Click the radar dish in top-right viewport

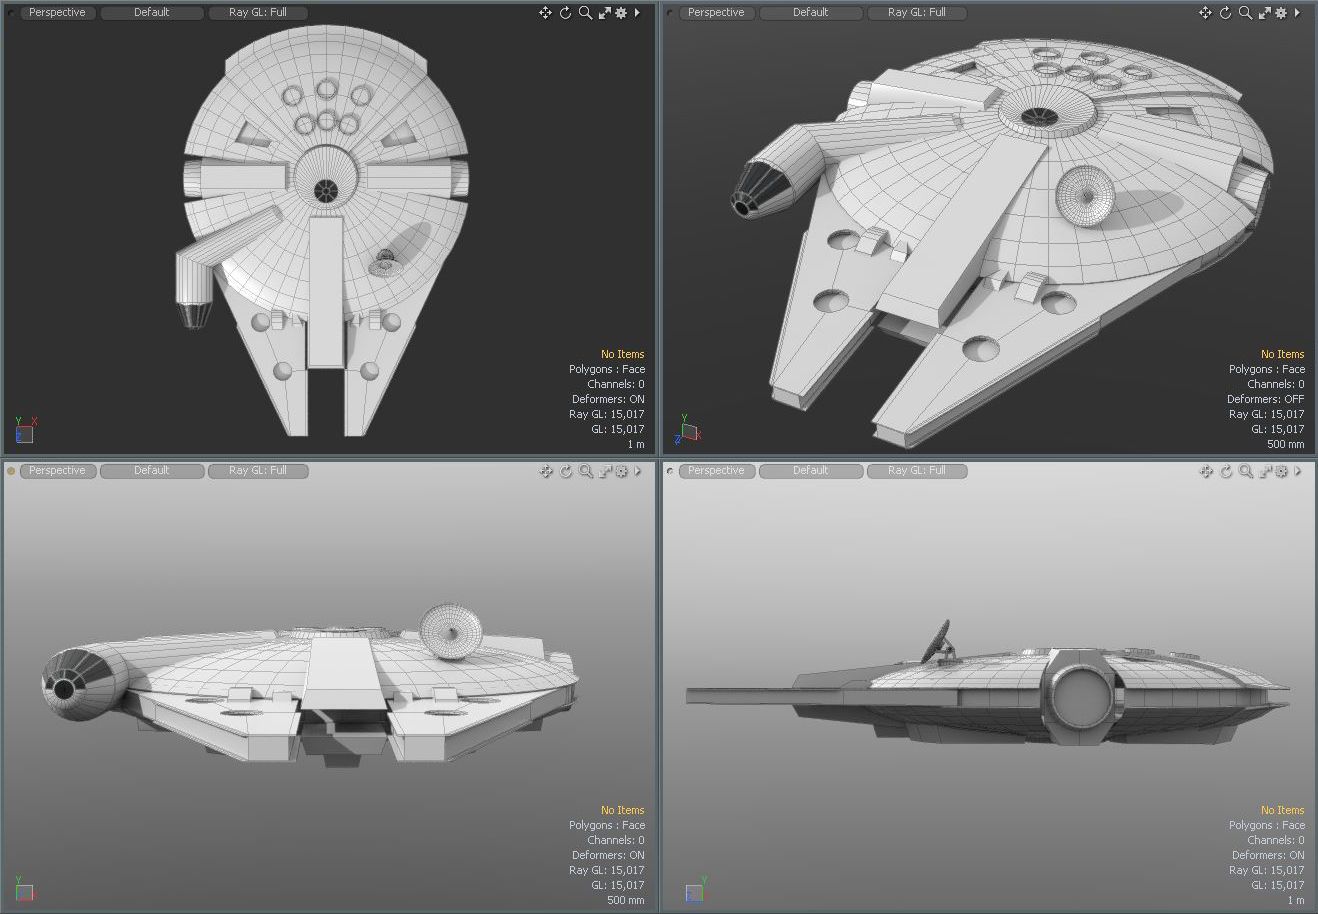[1085, 195]
